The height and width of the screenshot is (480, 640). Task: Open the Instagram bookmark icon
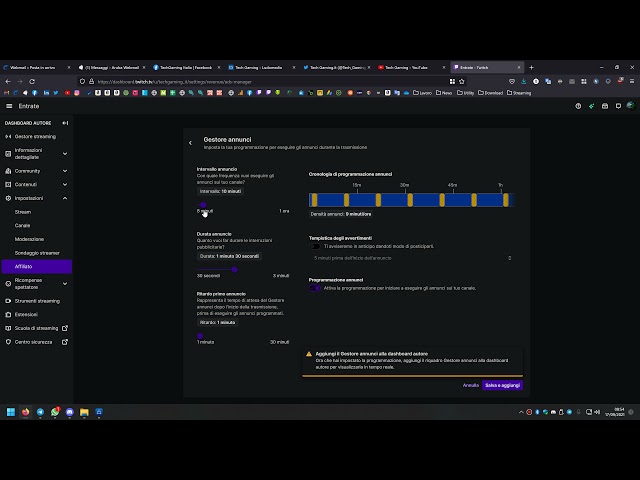point(77,93)
